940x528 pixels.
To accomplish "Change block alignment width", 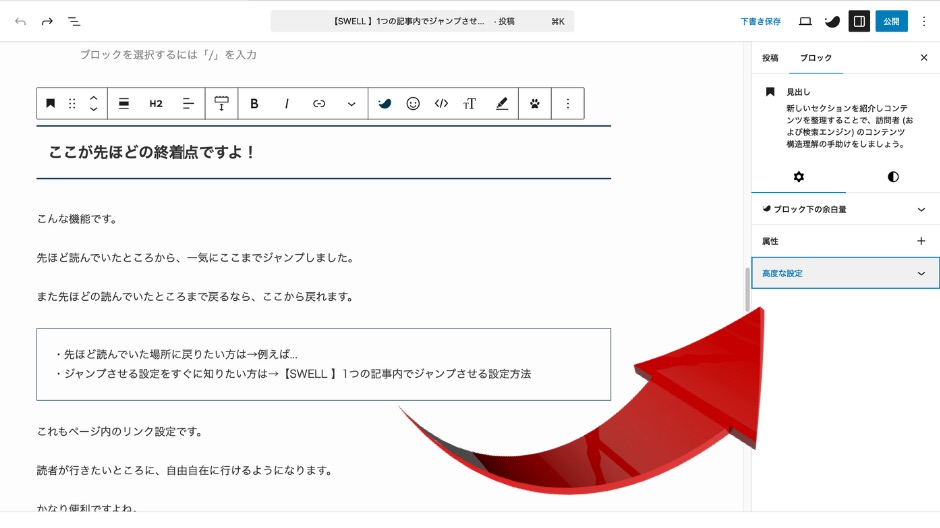I will [124, 104].
